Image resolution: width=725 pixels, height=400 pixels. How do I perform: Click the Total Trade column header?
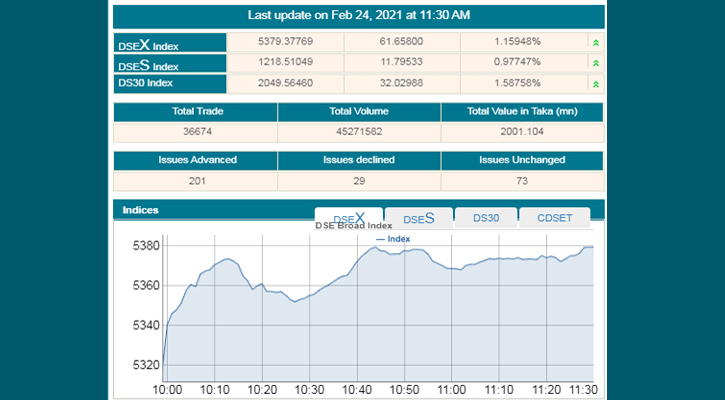click(x=195, y=112)
